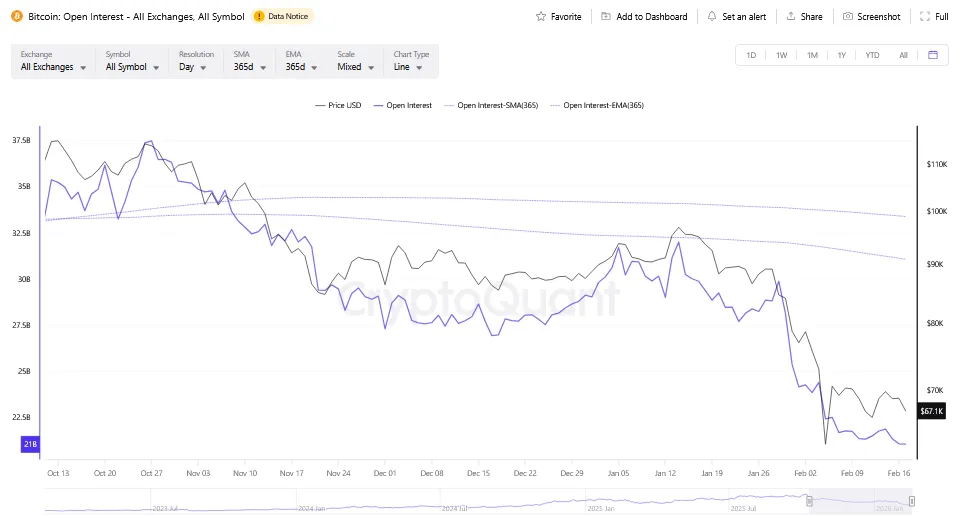Click the Set an alert bell icon
Viewport: 957px width, 516px height.
click(x=711, y=17)
